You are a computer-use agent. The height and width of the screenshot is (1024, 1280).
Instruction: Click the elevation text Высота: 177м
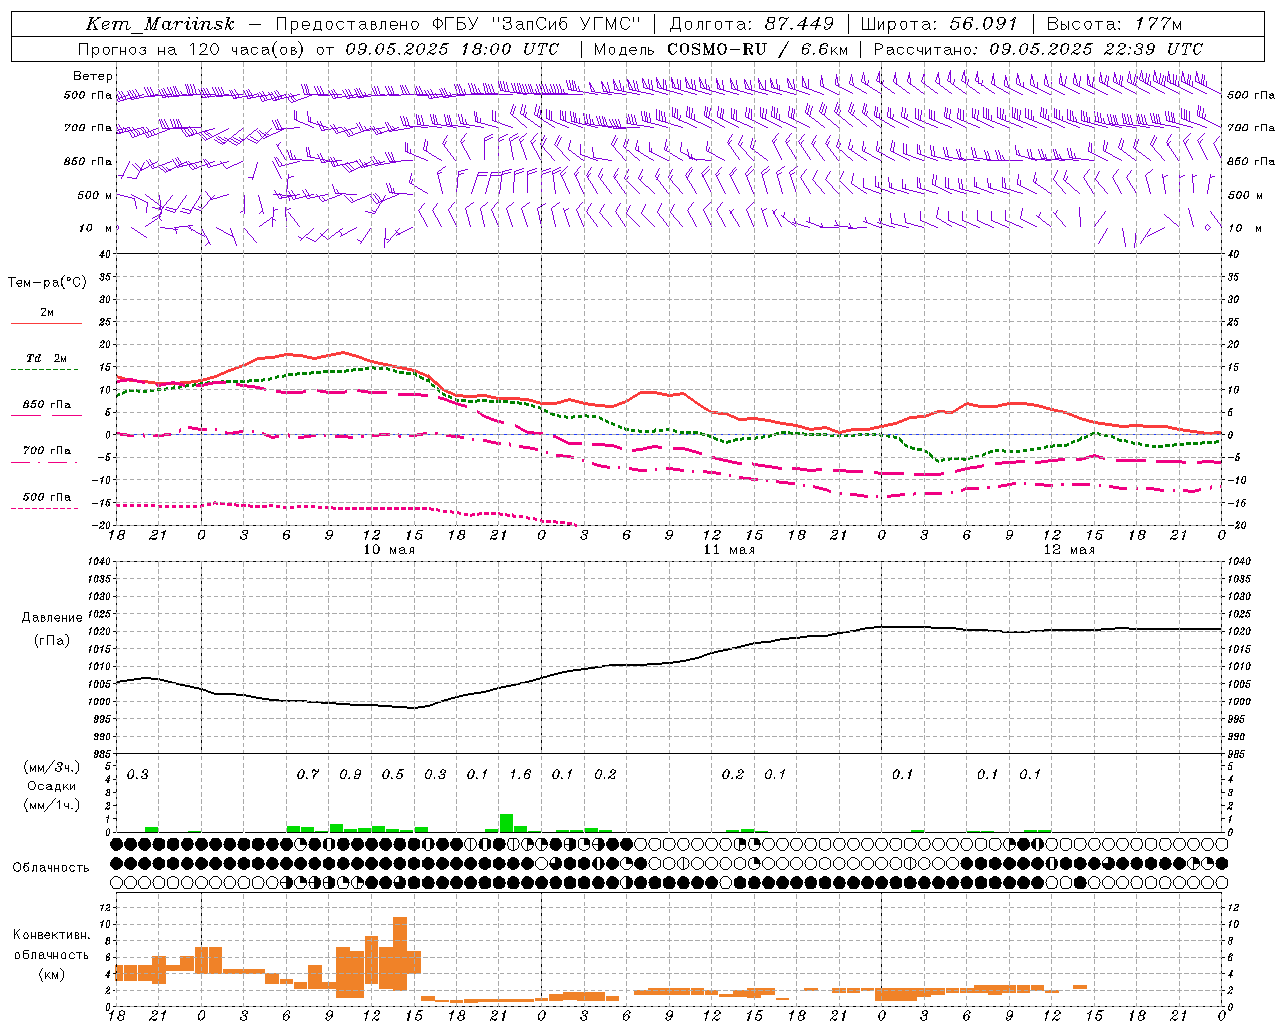[x=1114, y=24]
